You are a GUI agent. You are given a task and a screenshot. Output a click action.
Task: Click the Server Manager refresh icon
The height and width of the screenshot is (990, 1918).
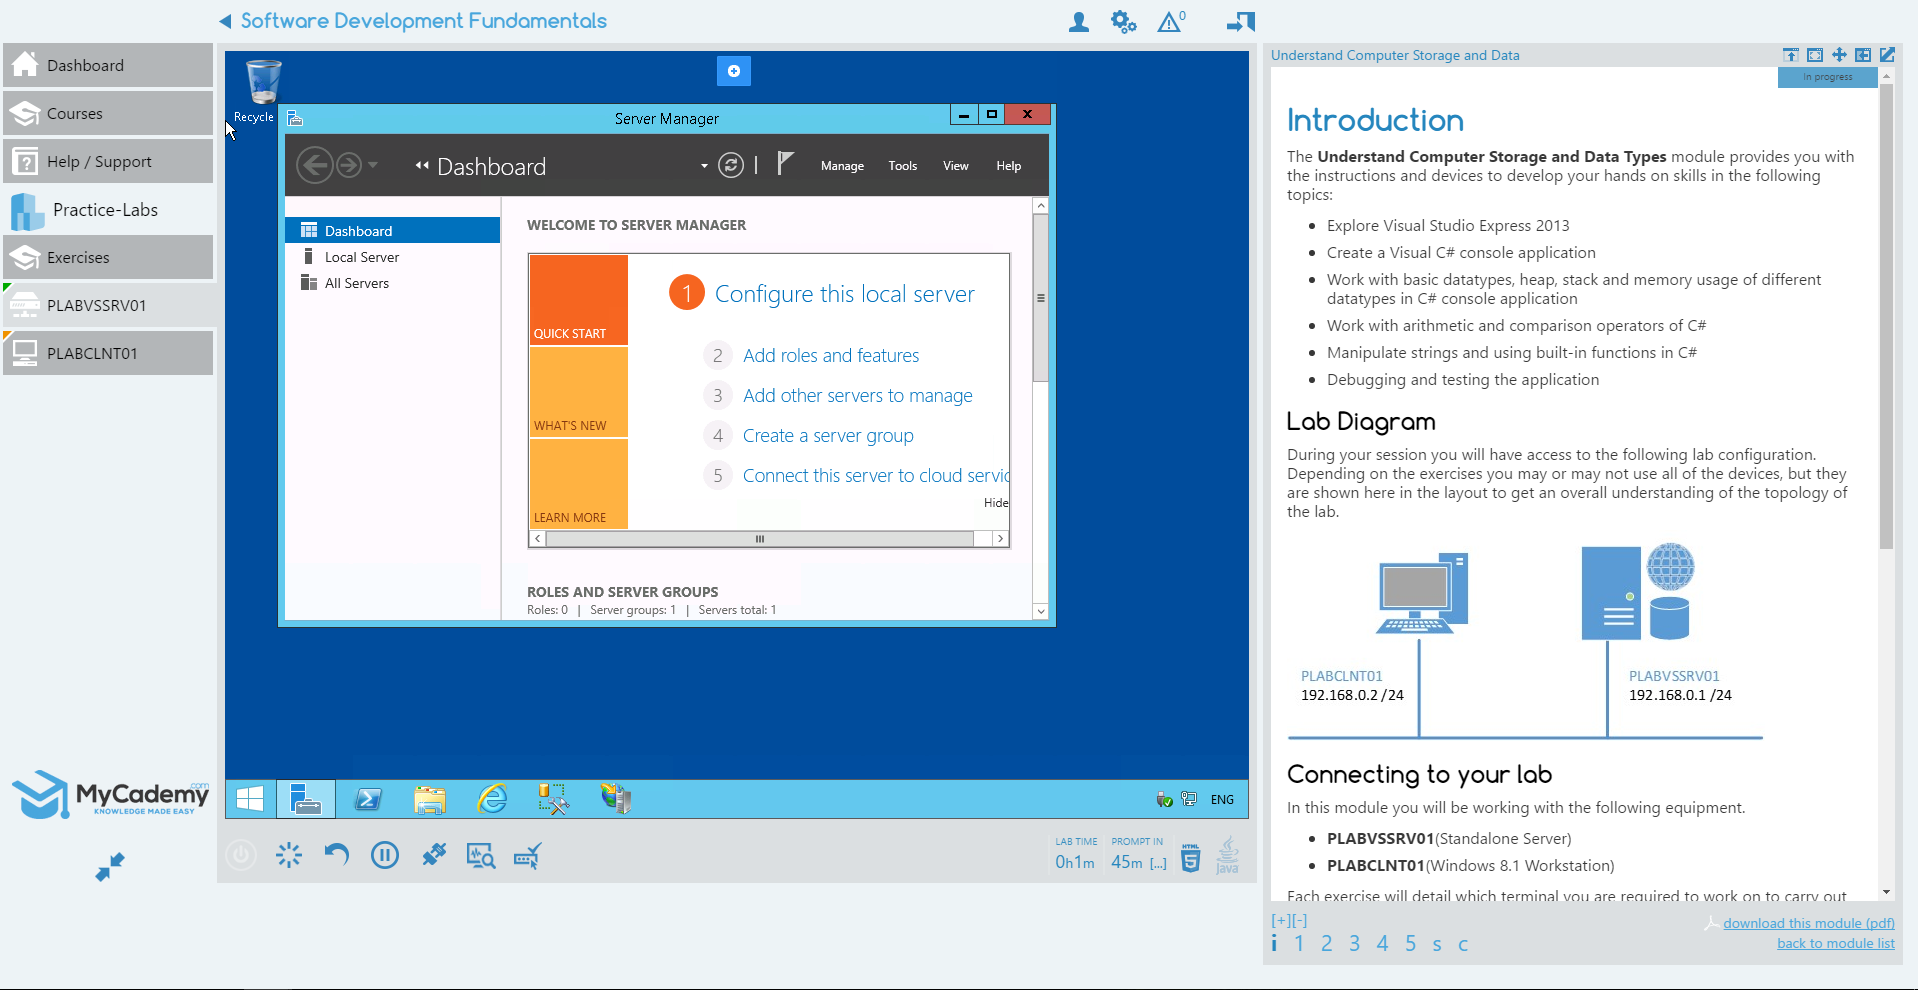tap(731, 166)
